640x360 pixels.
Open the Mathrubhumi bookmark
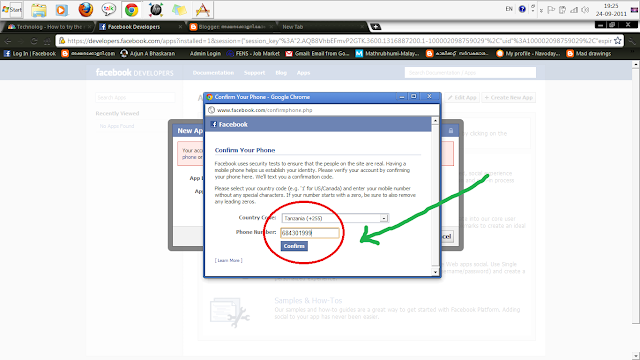(387, 53)
